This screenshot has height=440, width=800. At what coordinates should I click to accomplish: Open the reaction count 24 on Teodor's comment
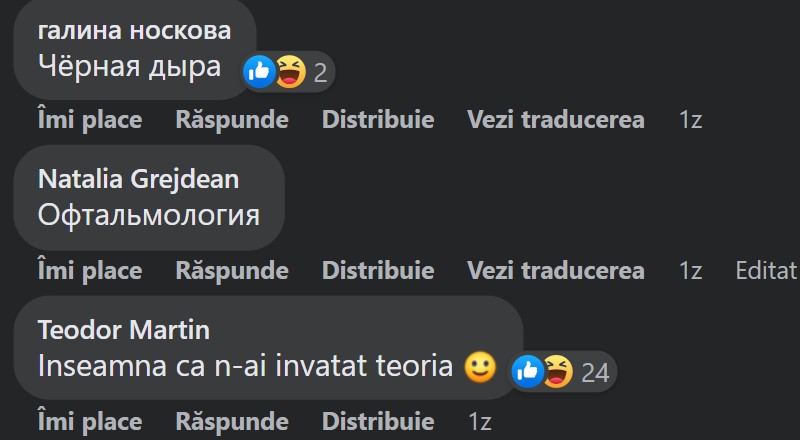[x=595, y=373]
